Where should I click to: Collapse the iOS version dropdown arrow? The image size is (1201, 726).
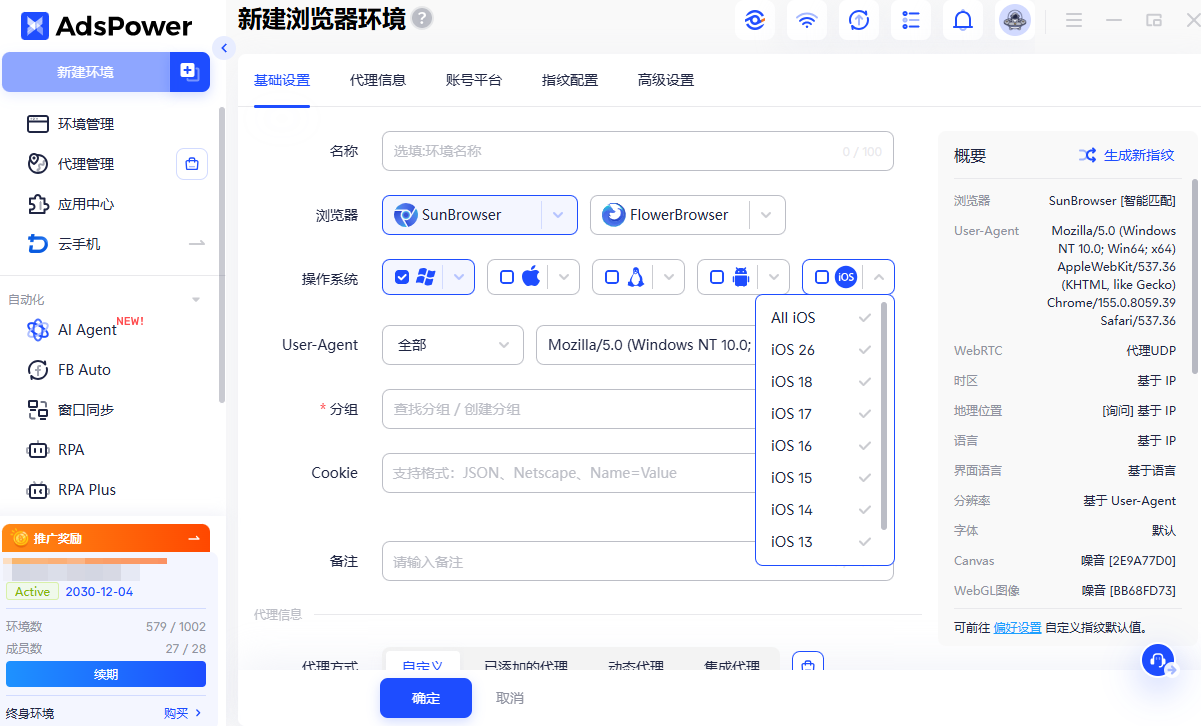(879, 277)
